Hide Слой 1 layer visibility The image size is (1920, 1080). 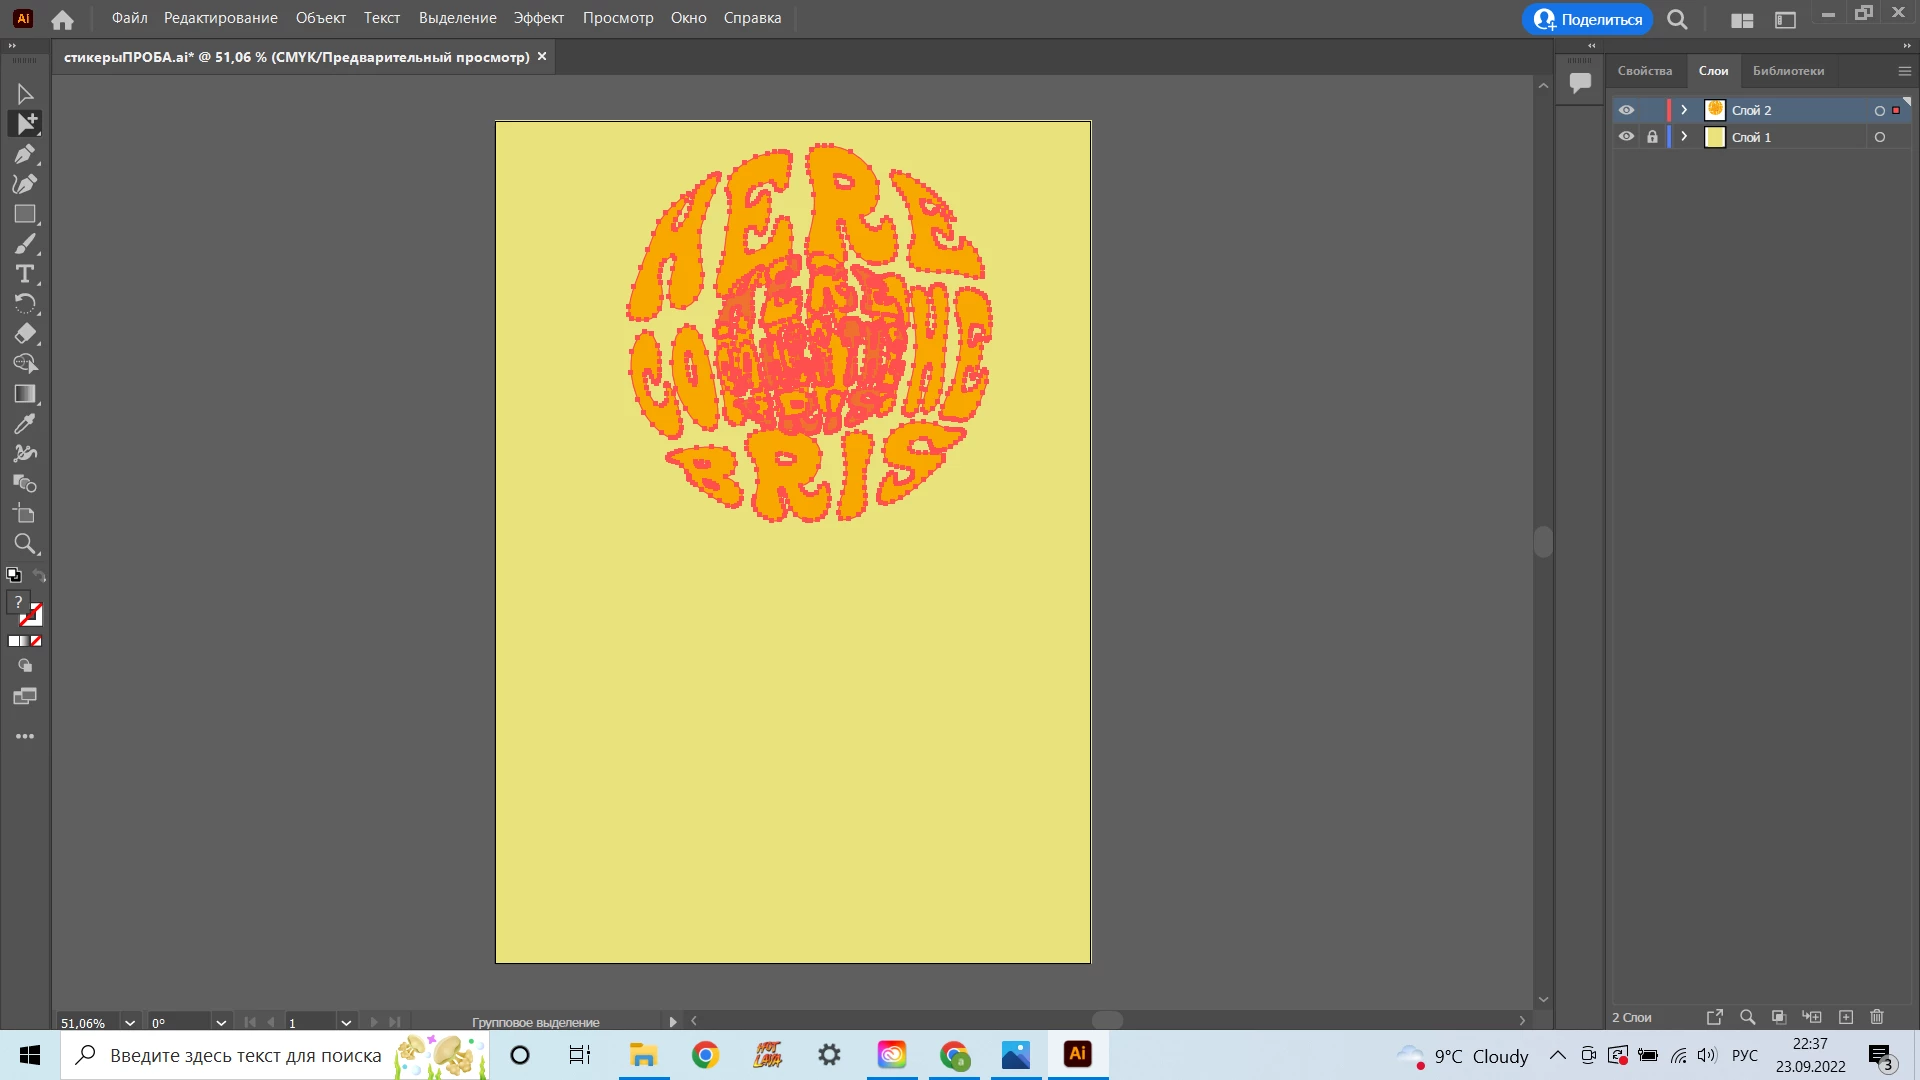pyautogui.click(x=1626, y=137)
